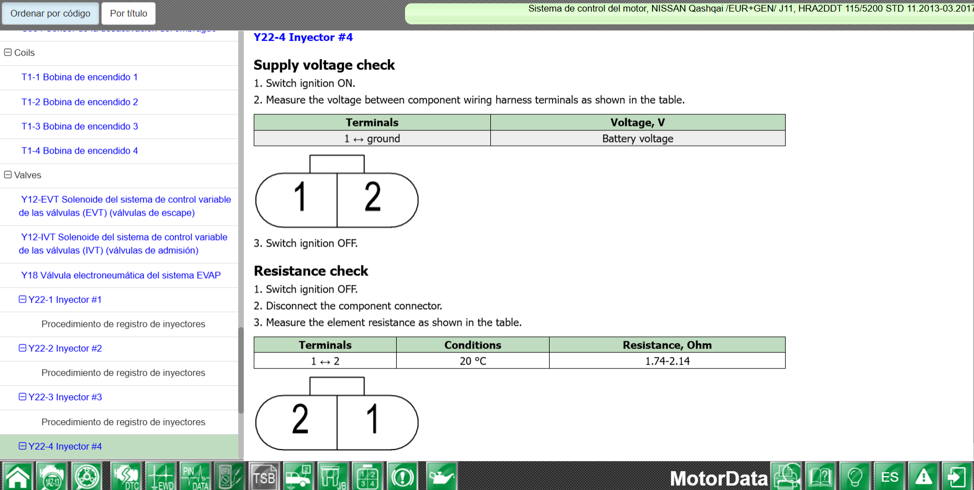974x490 pixels.
Task: Go to the Home screen icon
Action: click(x=17, y=476)
